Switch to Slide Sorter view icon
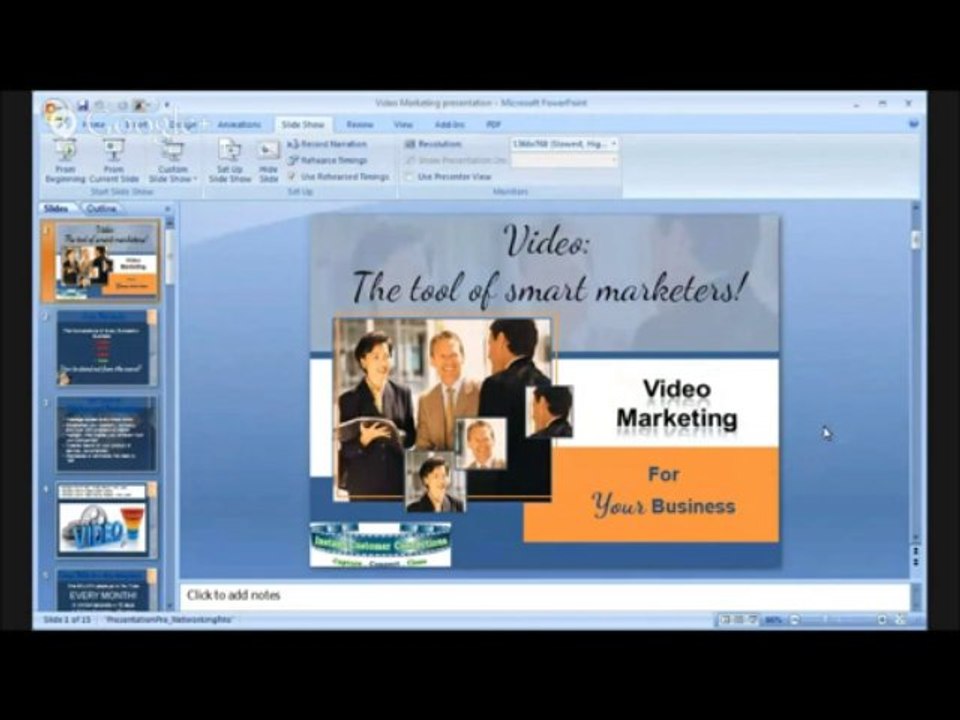The height and width of the screenshot is (720, 960). pos(740,620)
